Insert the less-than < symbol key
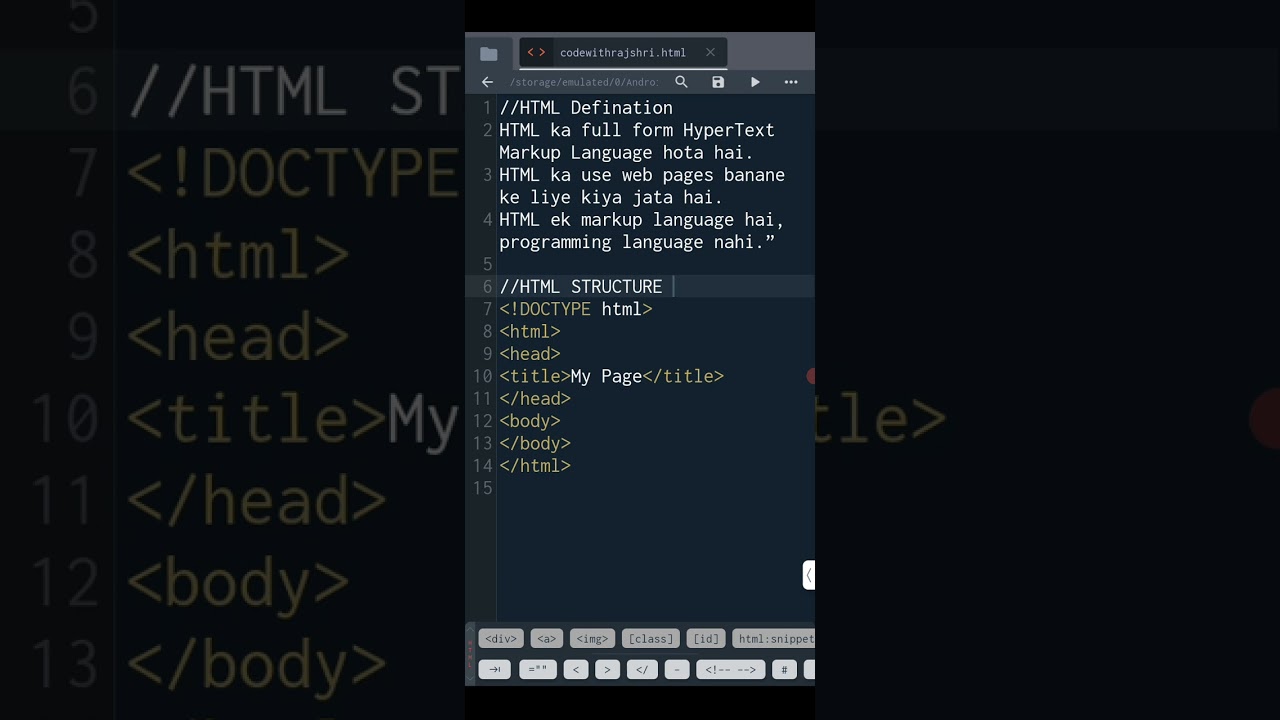 pyautogui.click(x=576, y=670)
